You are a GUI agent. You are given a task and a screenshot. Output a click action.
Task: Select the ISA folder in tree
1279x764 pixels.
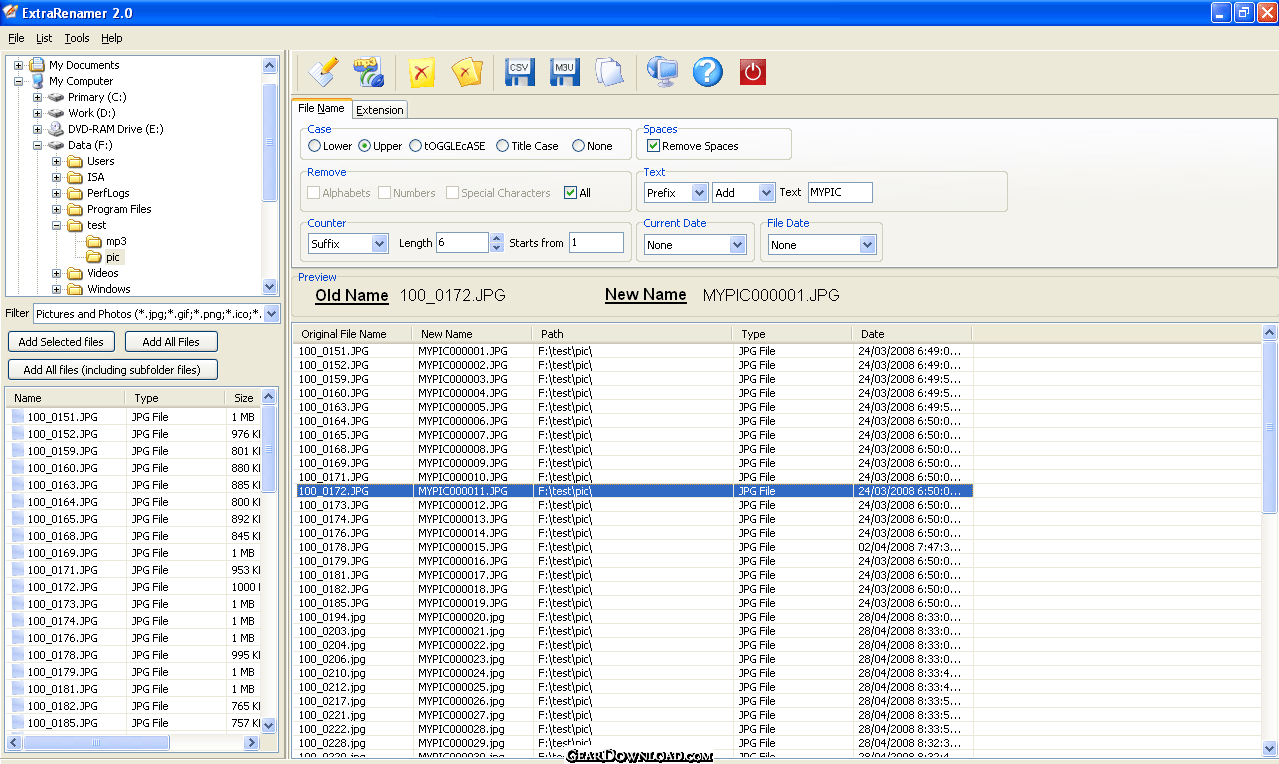click(x=95, y=177)
